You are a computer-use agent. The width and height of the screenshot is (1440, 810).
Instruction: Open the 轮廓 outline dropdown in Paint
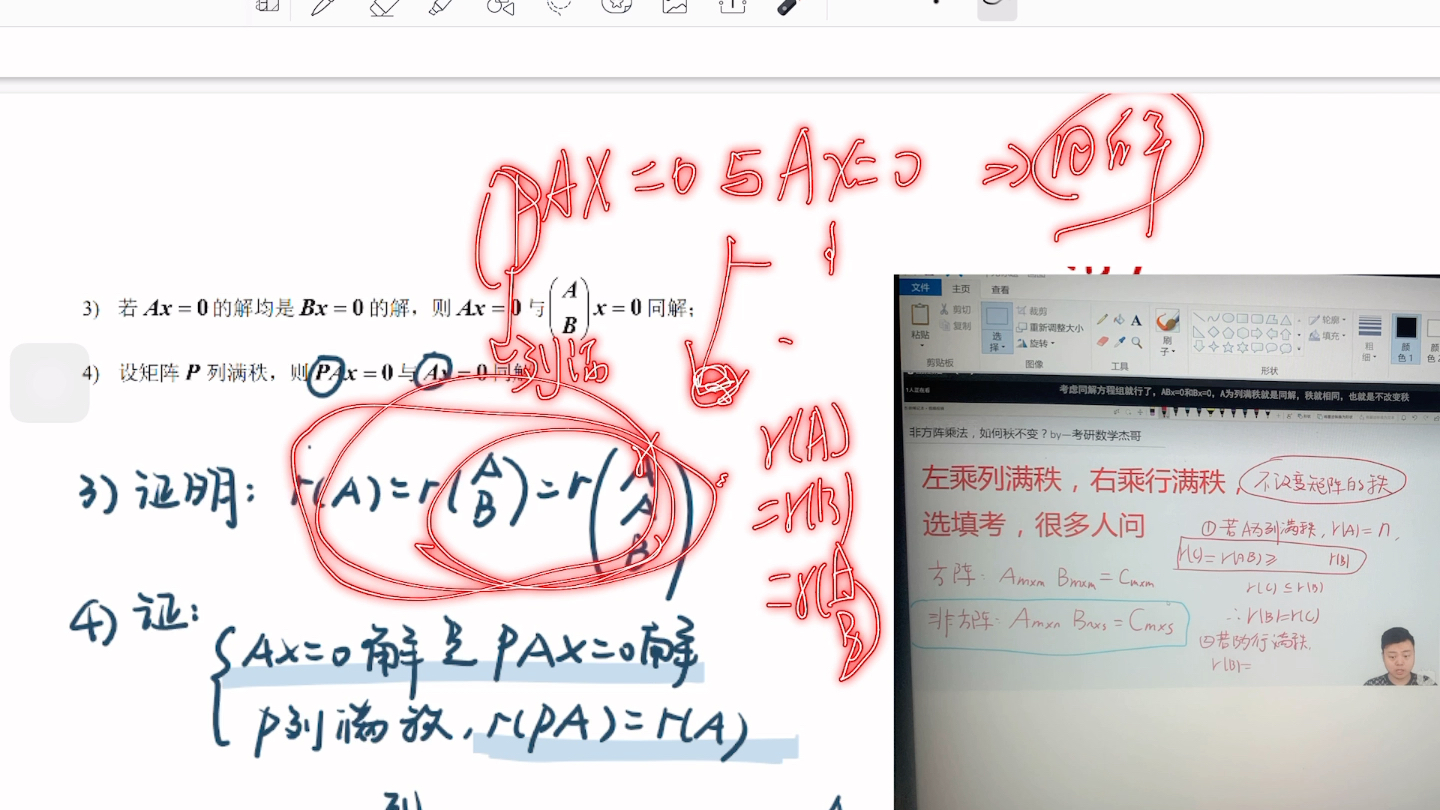point(1327,320)
